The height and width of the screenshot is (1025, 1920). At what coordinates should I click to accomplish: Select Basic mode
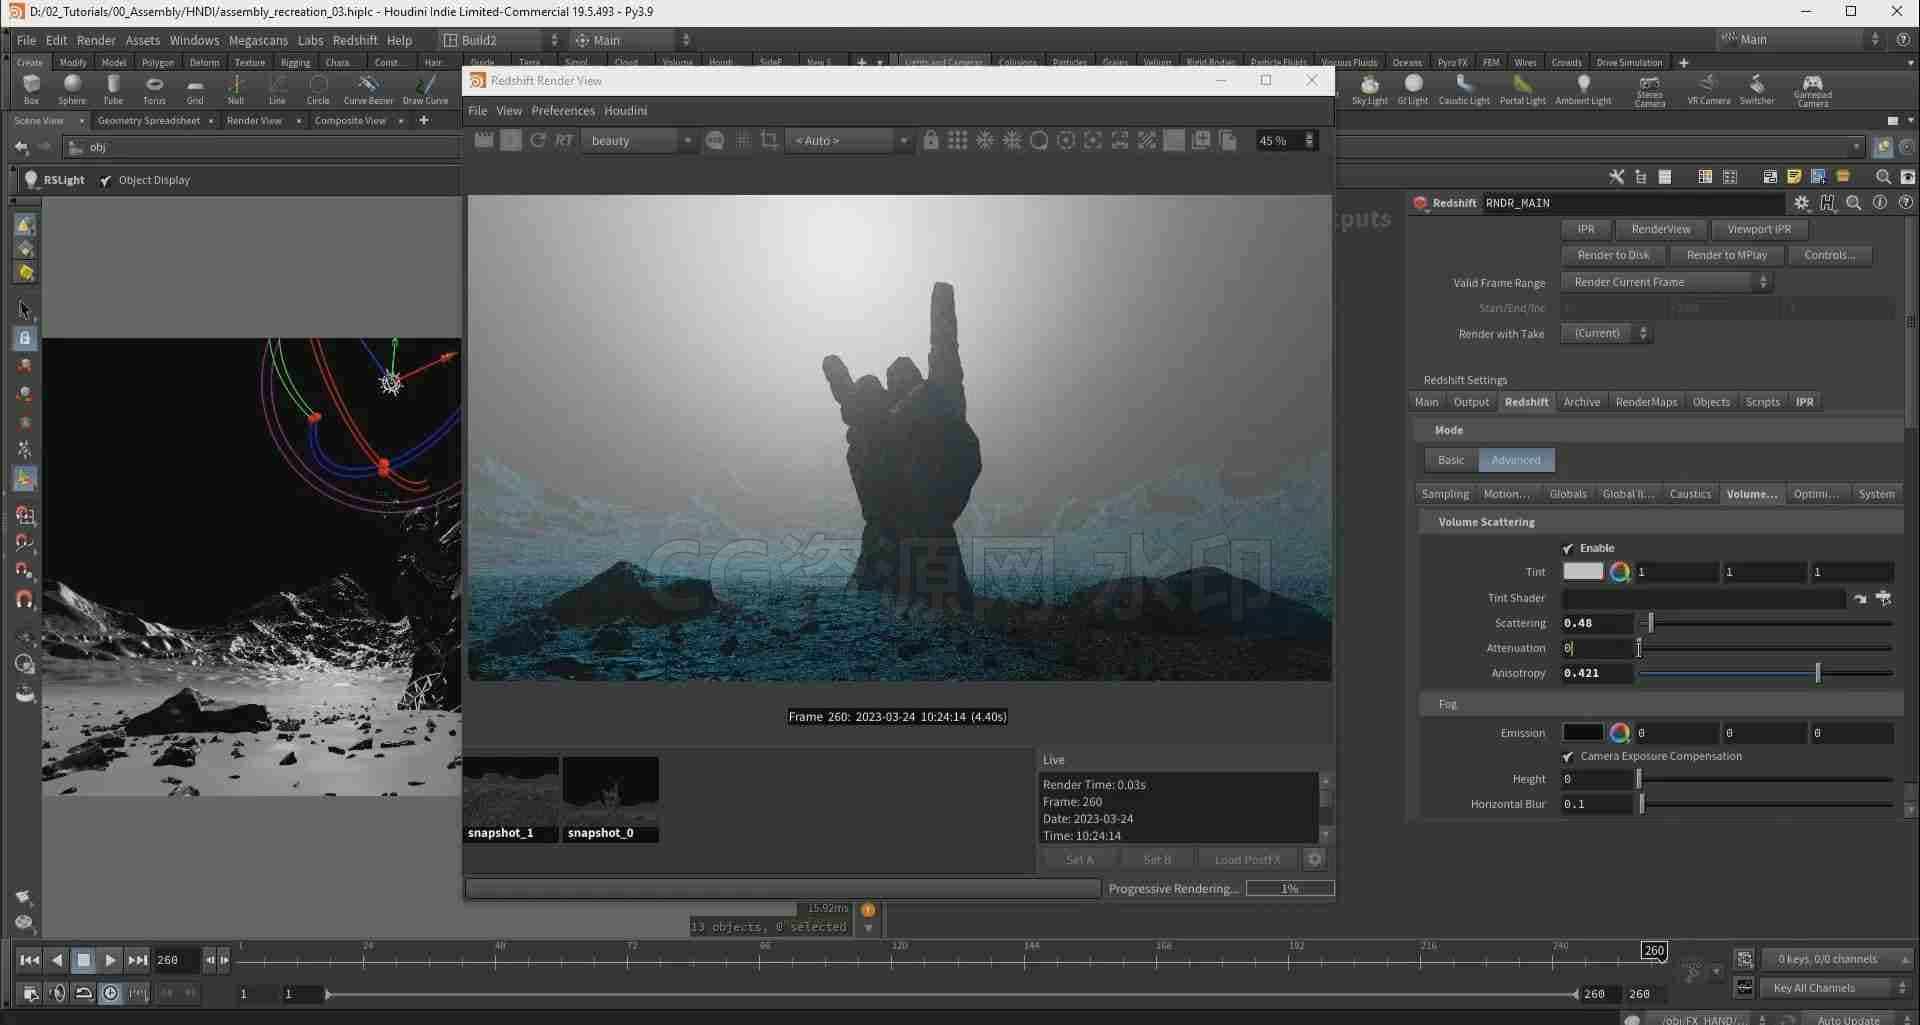[1450, 460]
